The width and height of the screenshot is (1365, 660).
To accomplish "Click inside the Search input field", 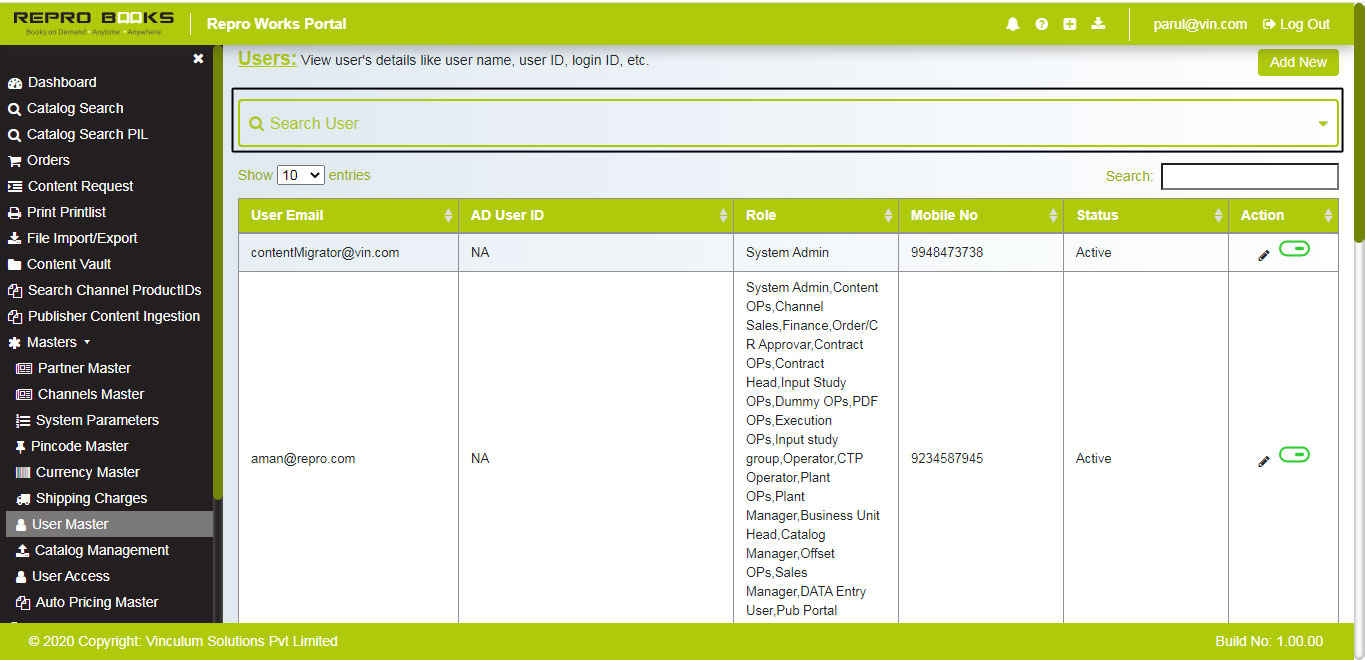I will click(x=1249, y=176).
